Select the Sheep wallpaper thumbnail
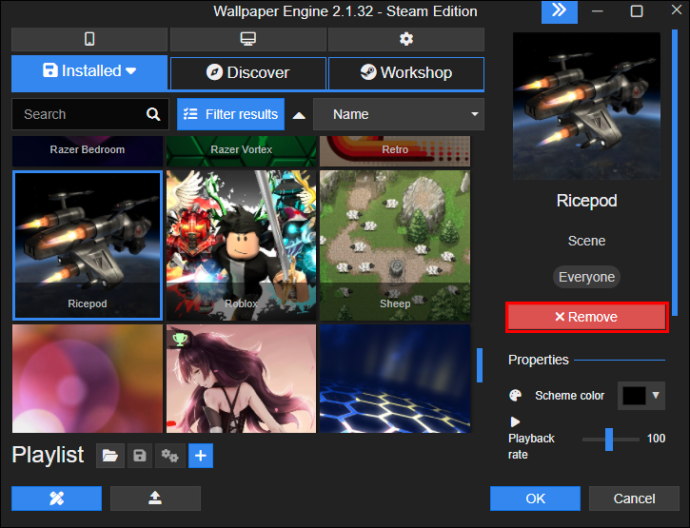The height and width of the screenshot is (528, 690). click(x=395, y=246)
